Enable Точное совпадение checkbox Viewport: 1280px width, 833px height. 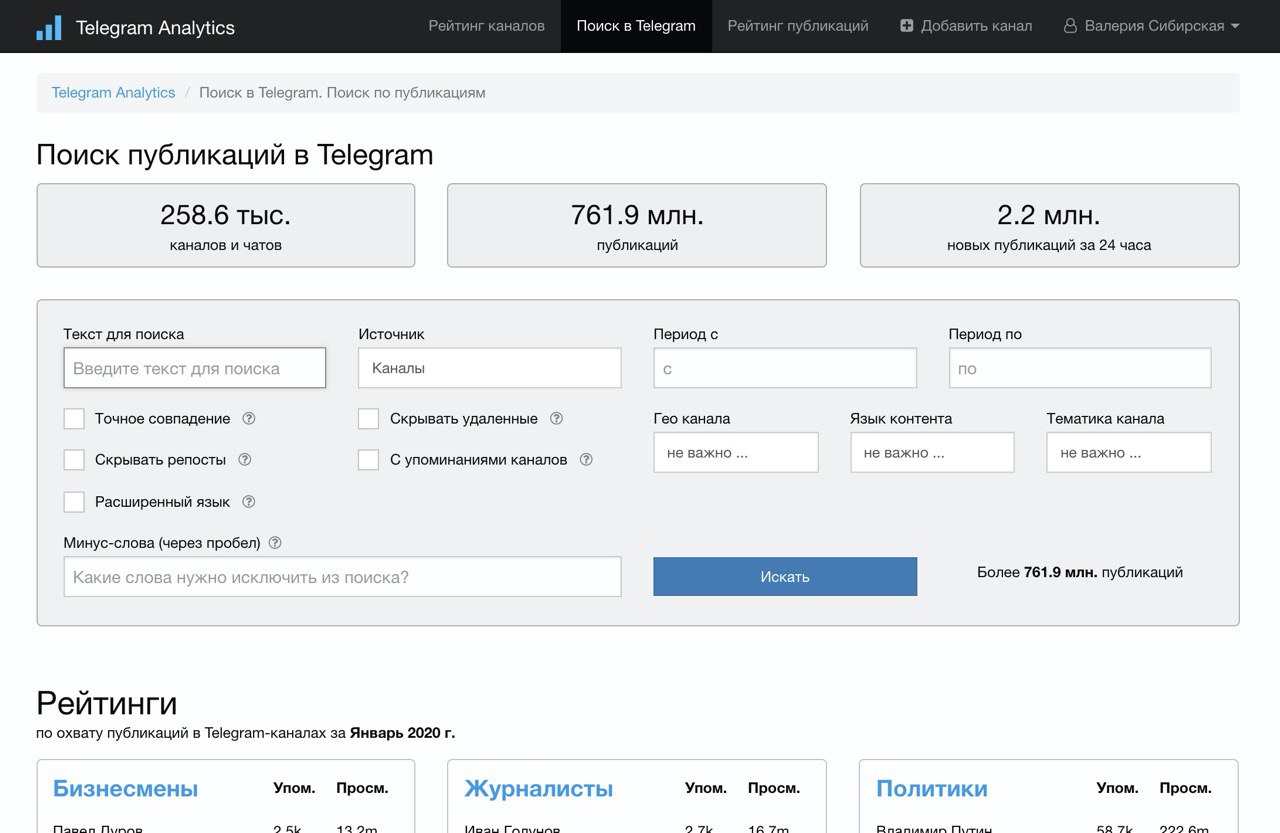click(74, 419)
